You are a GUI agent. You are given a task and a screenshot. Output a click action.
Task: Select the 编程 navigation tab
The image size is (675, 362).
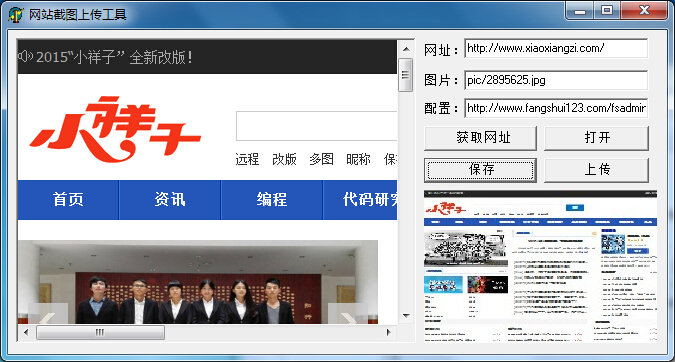[x=272, y=200]
